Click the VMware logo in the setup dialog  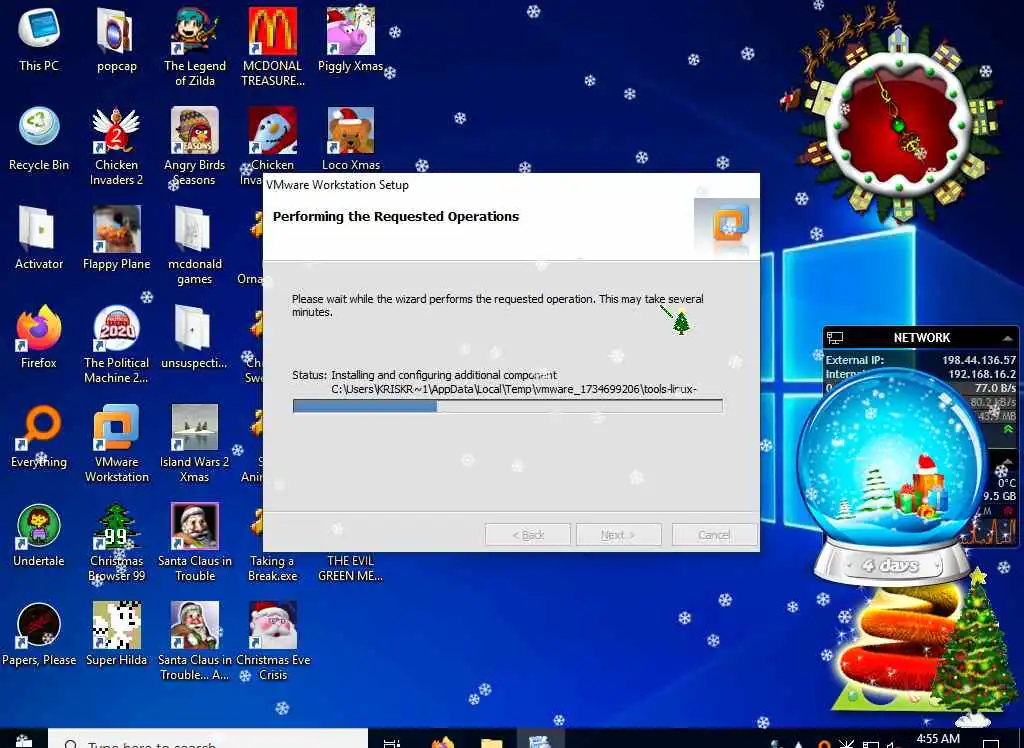(726, 225)
